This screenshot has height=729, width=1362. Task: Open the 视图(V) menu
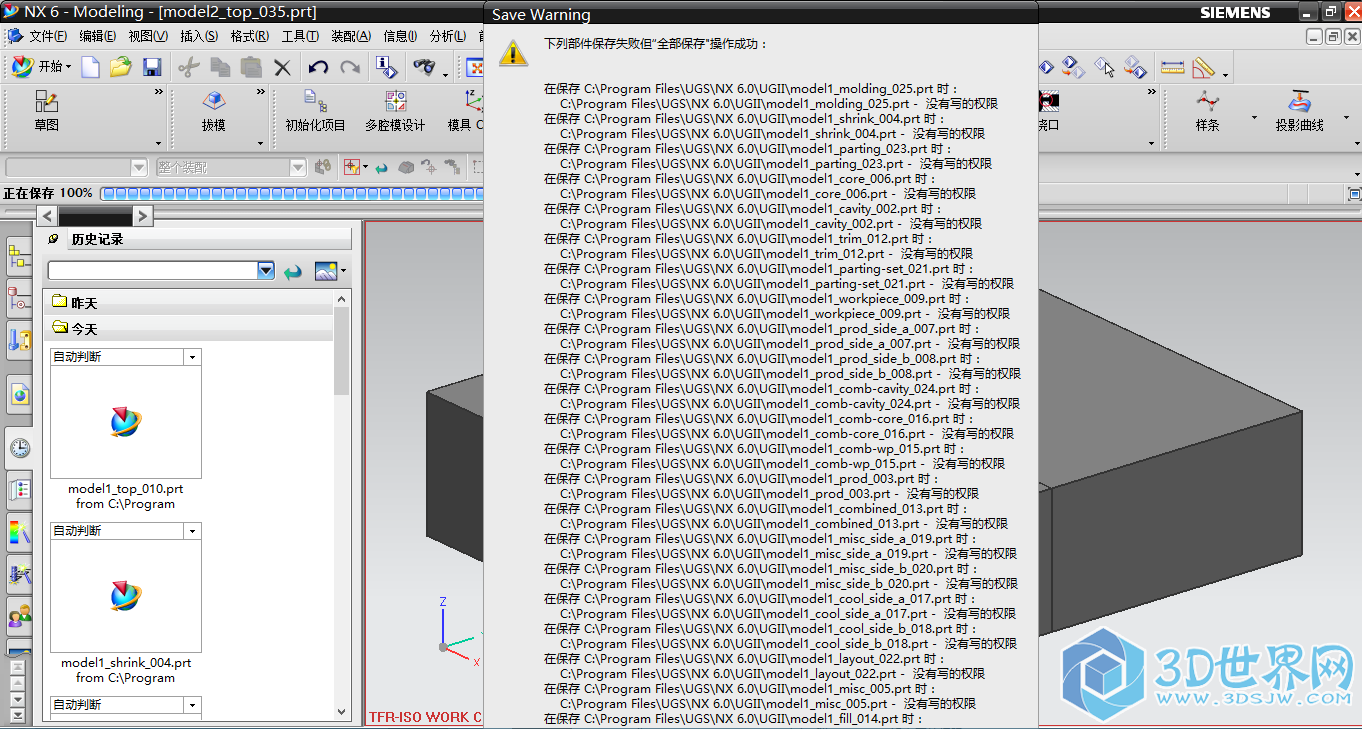click(147, 36)
